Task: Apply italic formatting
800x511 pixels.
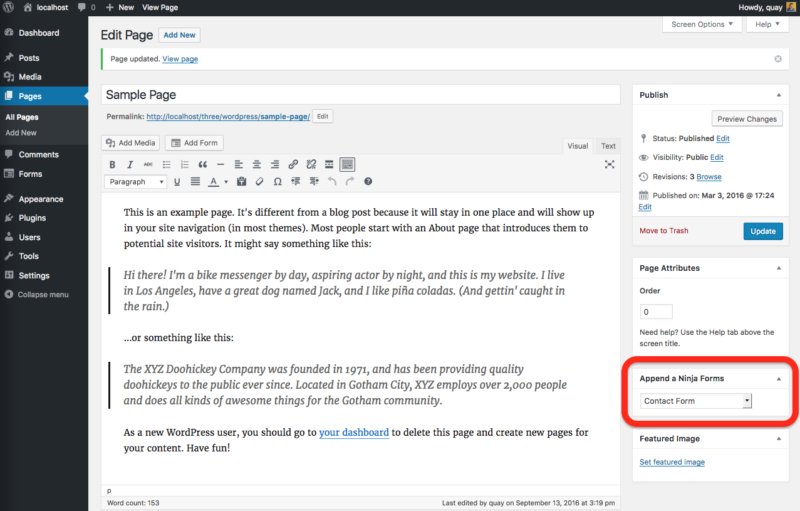Action: pos(130,164)
